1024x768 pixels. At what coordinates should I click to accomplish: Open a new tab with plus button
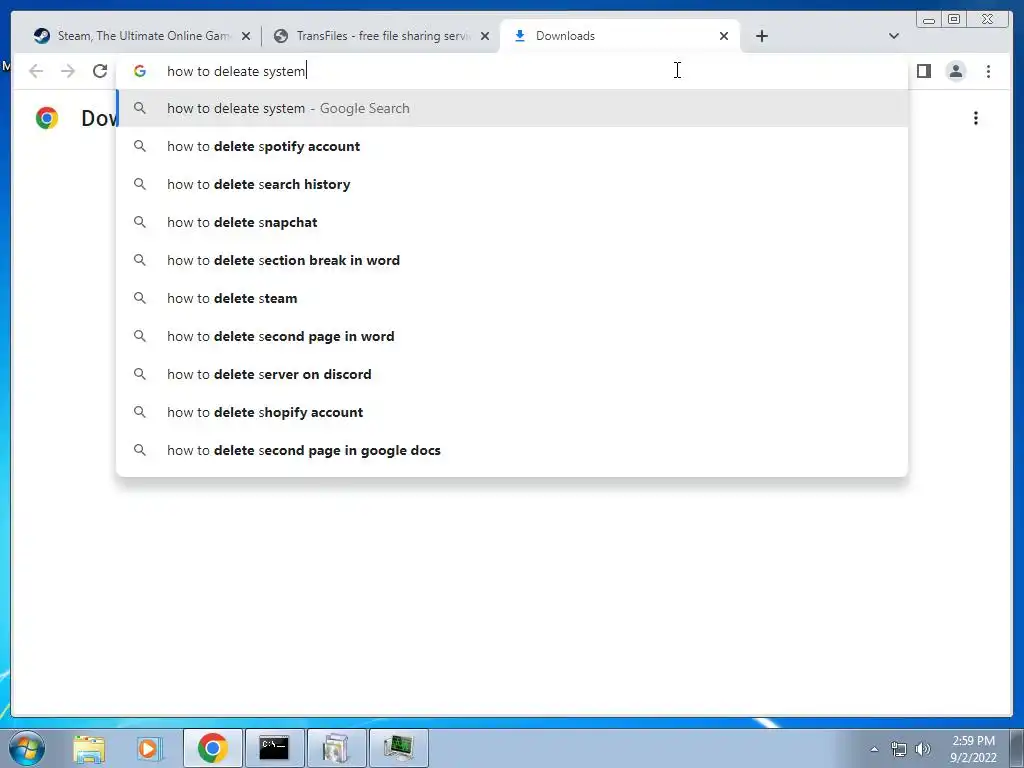pos(761,36)
